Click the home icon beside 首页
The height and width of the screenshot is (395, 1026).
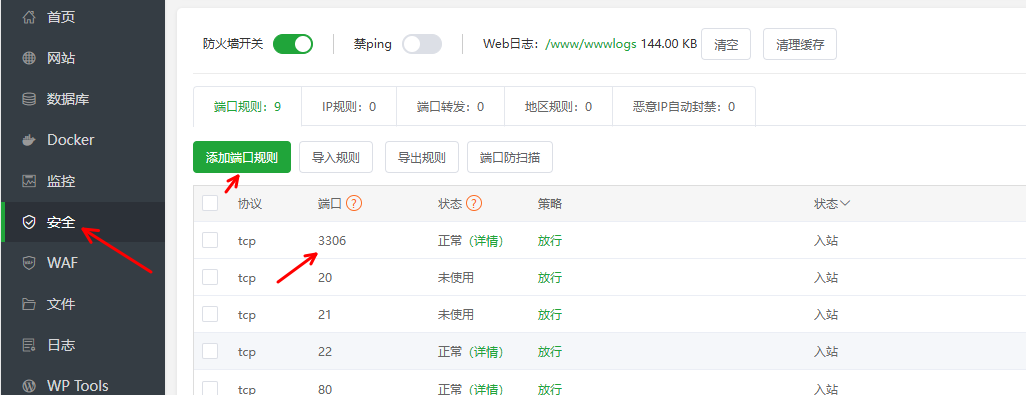[29, 17]
